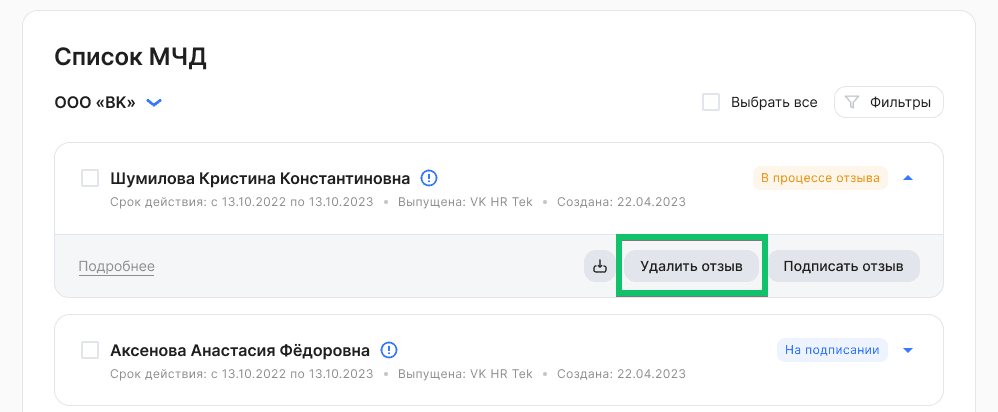998x412 pixels.
Task: Click the Удалить отзыв button
Action: 691,266
